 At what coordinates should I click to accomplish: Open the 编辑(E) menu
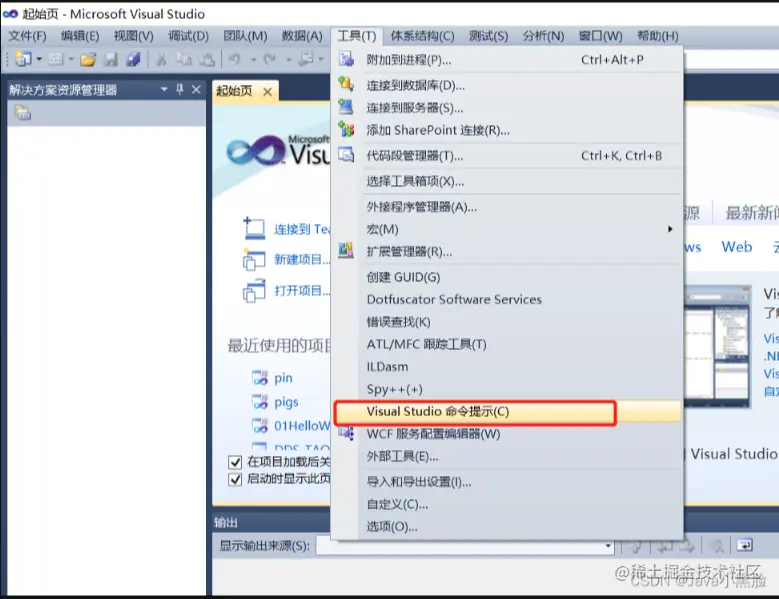(80, 36)
